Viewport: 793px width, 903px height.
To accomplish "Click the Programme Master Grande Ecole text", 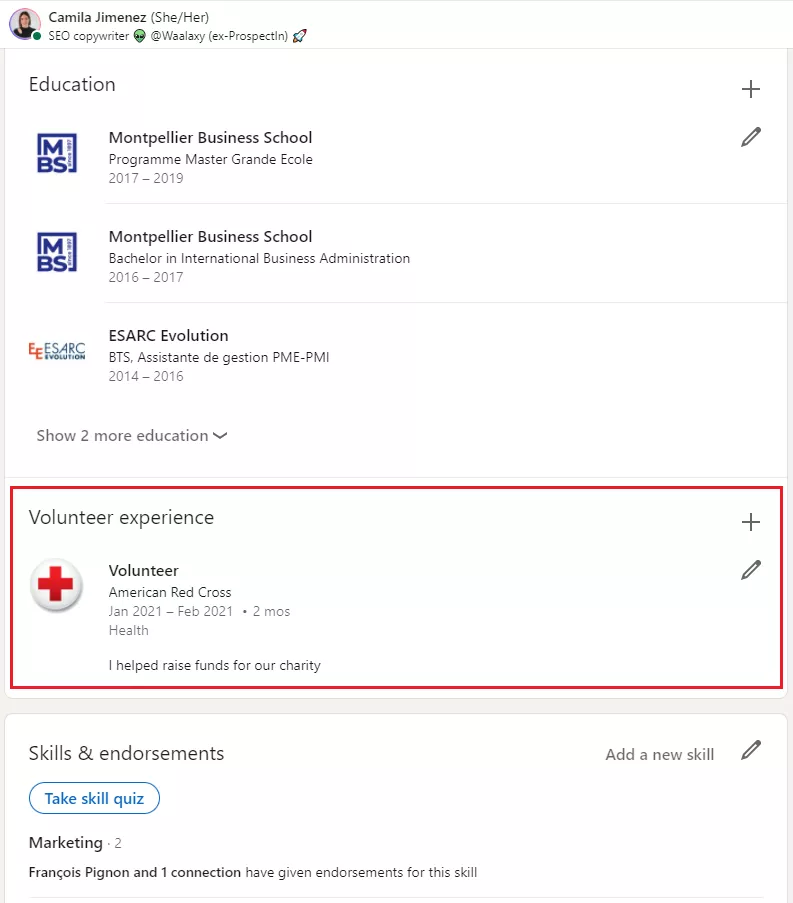I will point(210,159).
